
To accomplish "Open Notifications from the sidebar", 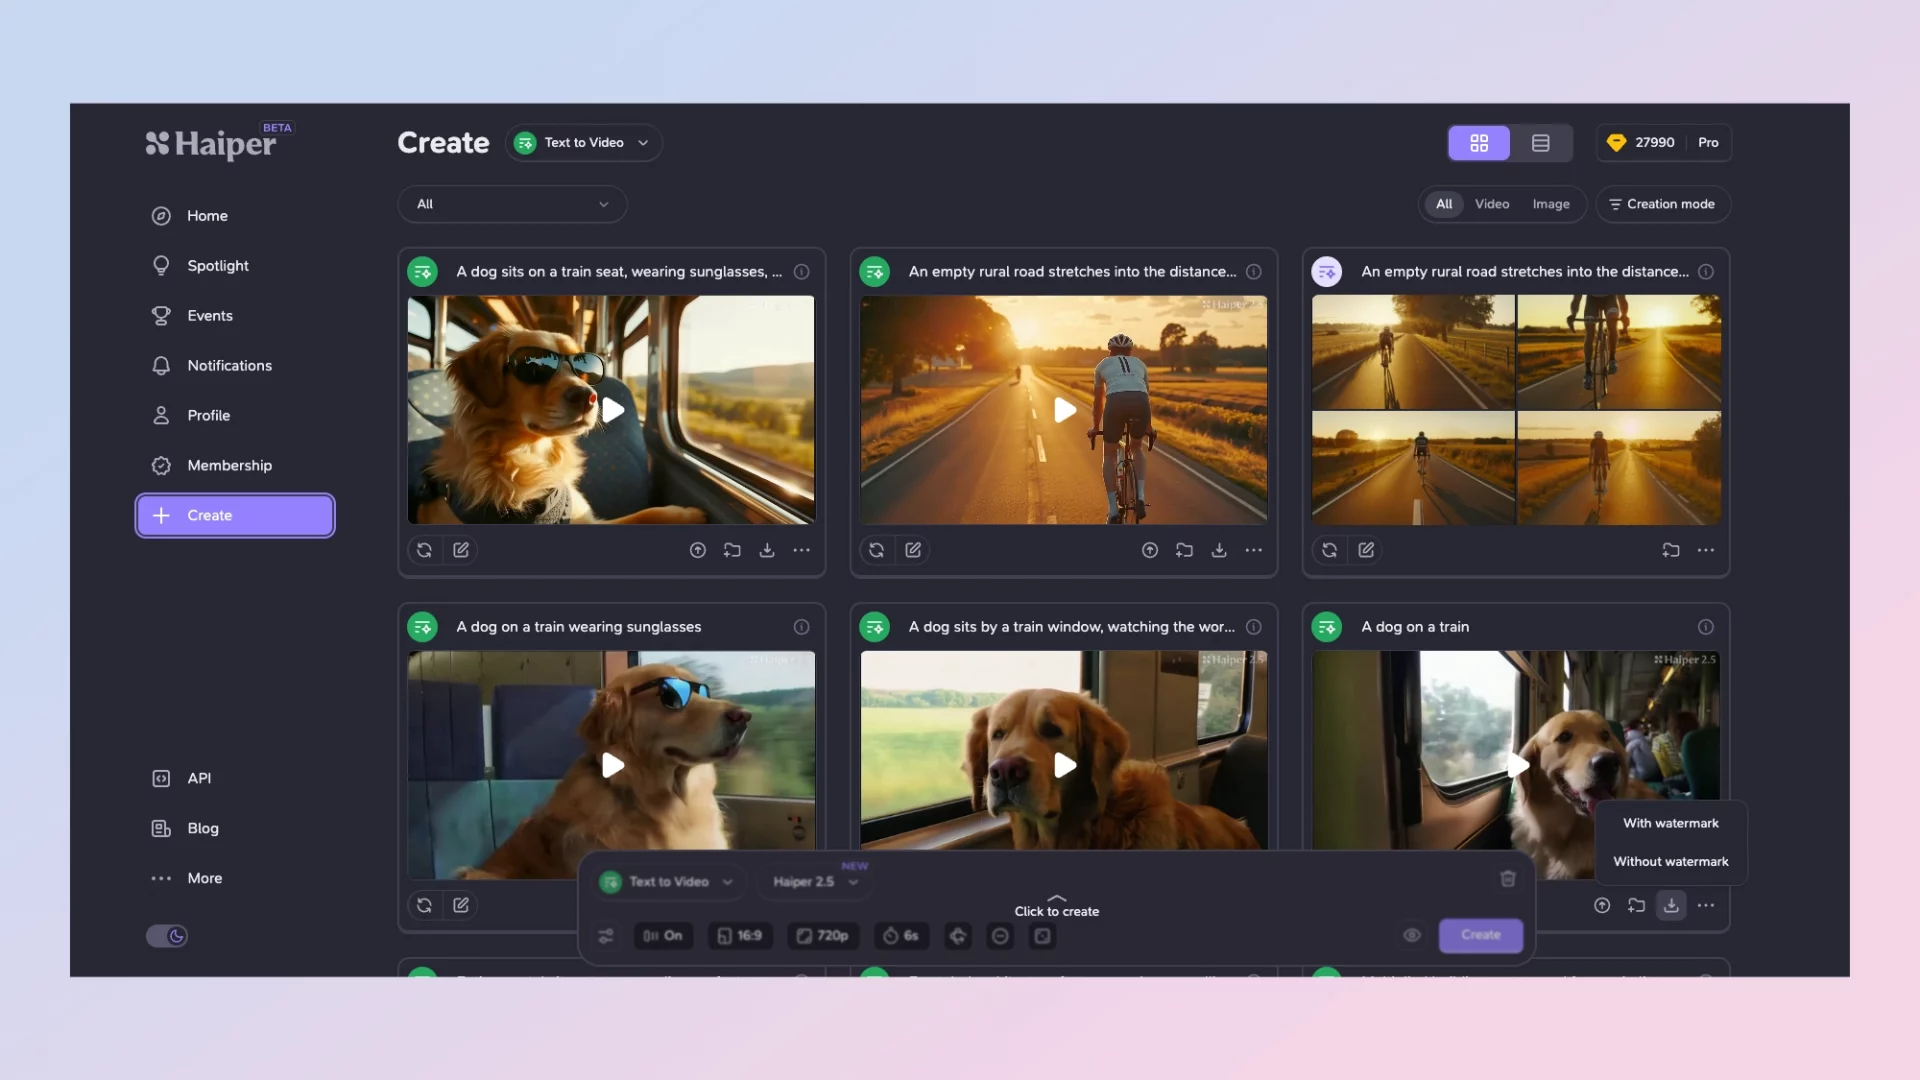I will pyautogui.click(x=229, y=365).
